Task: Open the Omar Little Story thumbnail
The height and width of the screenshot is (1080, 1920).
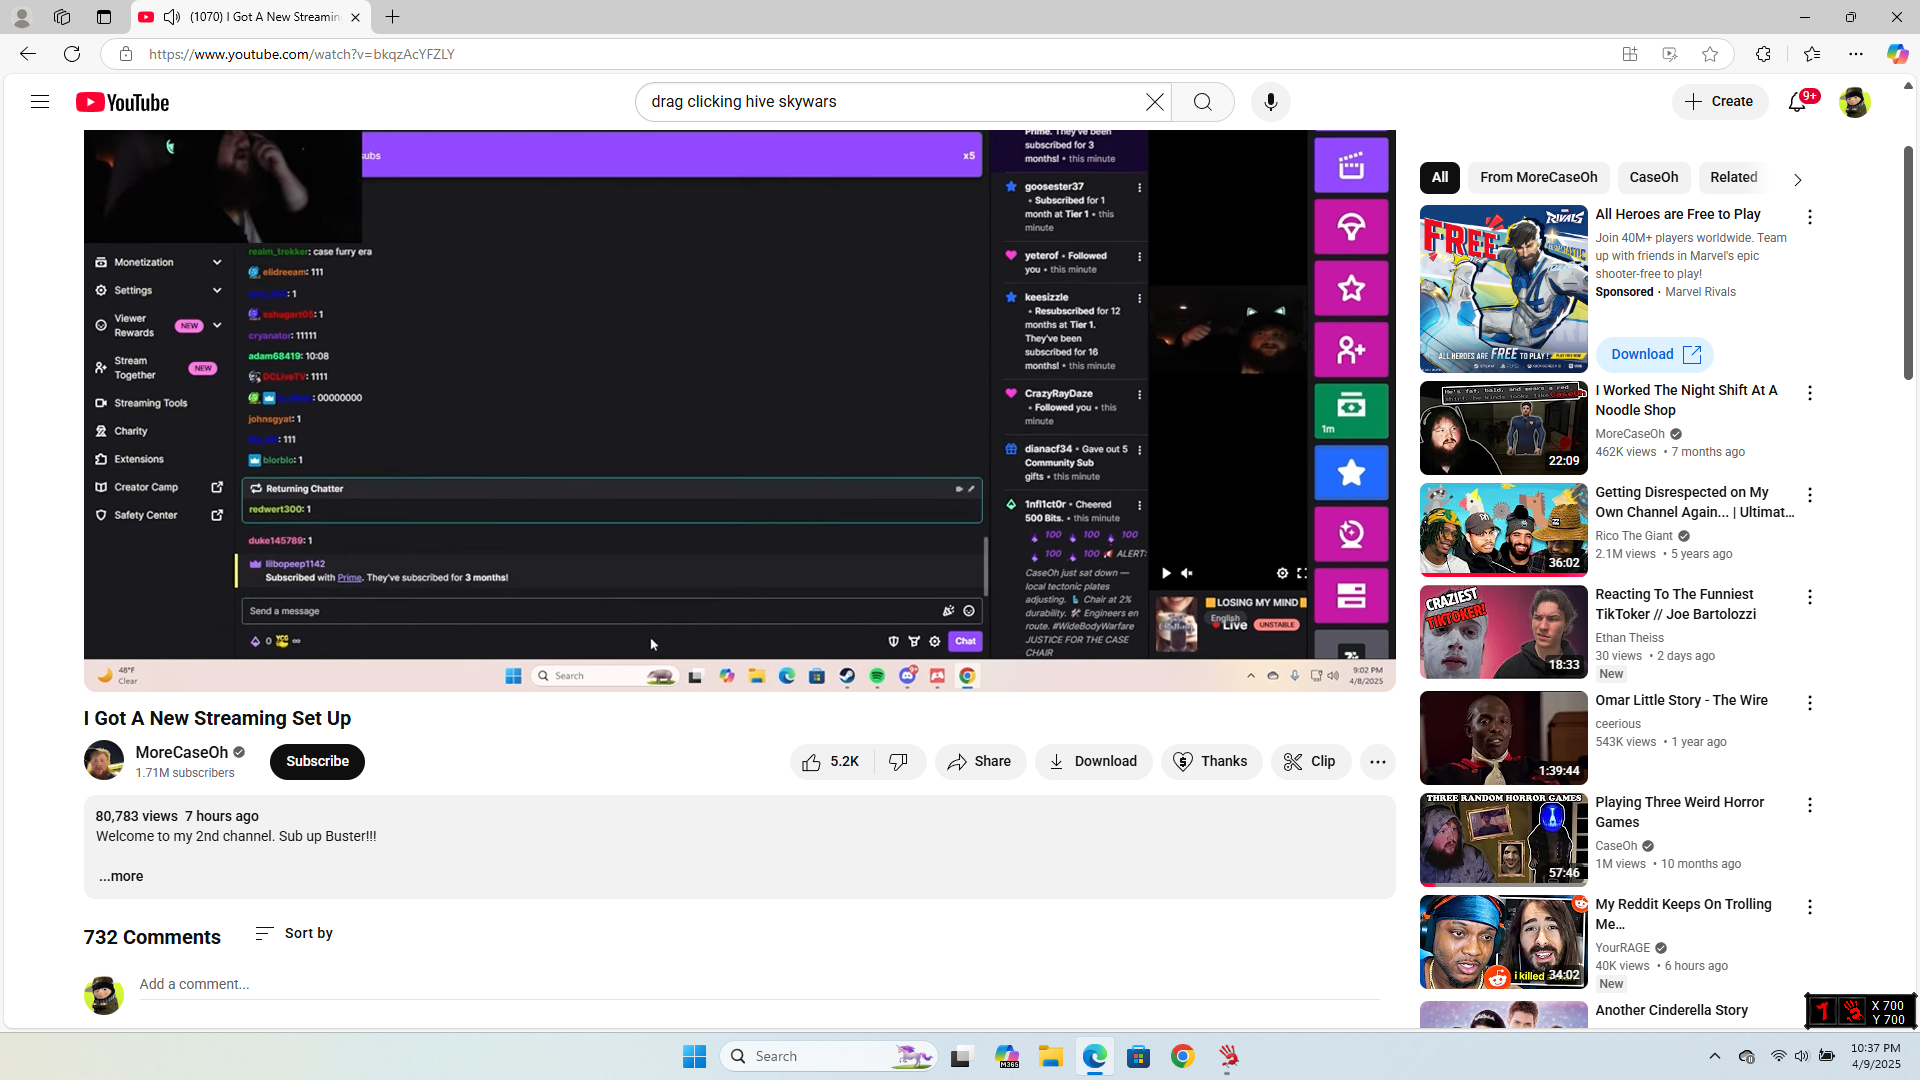Action: (1504, 738)
